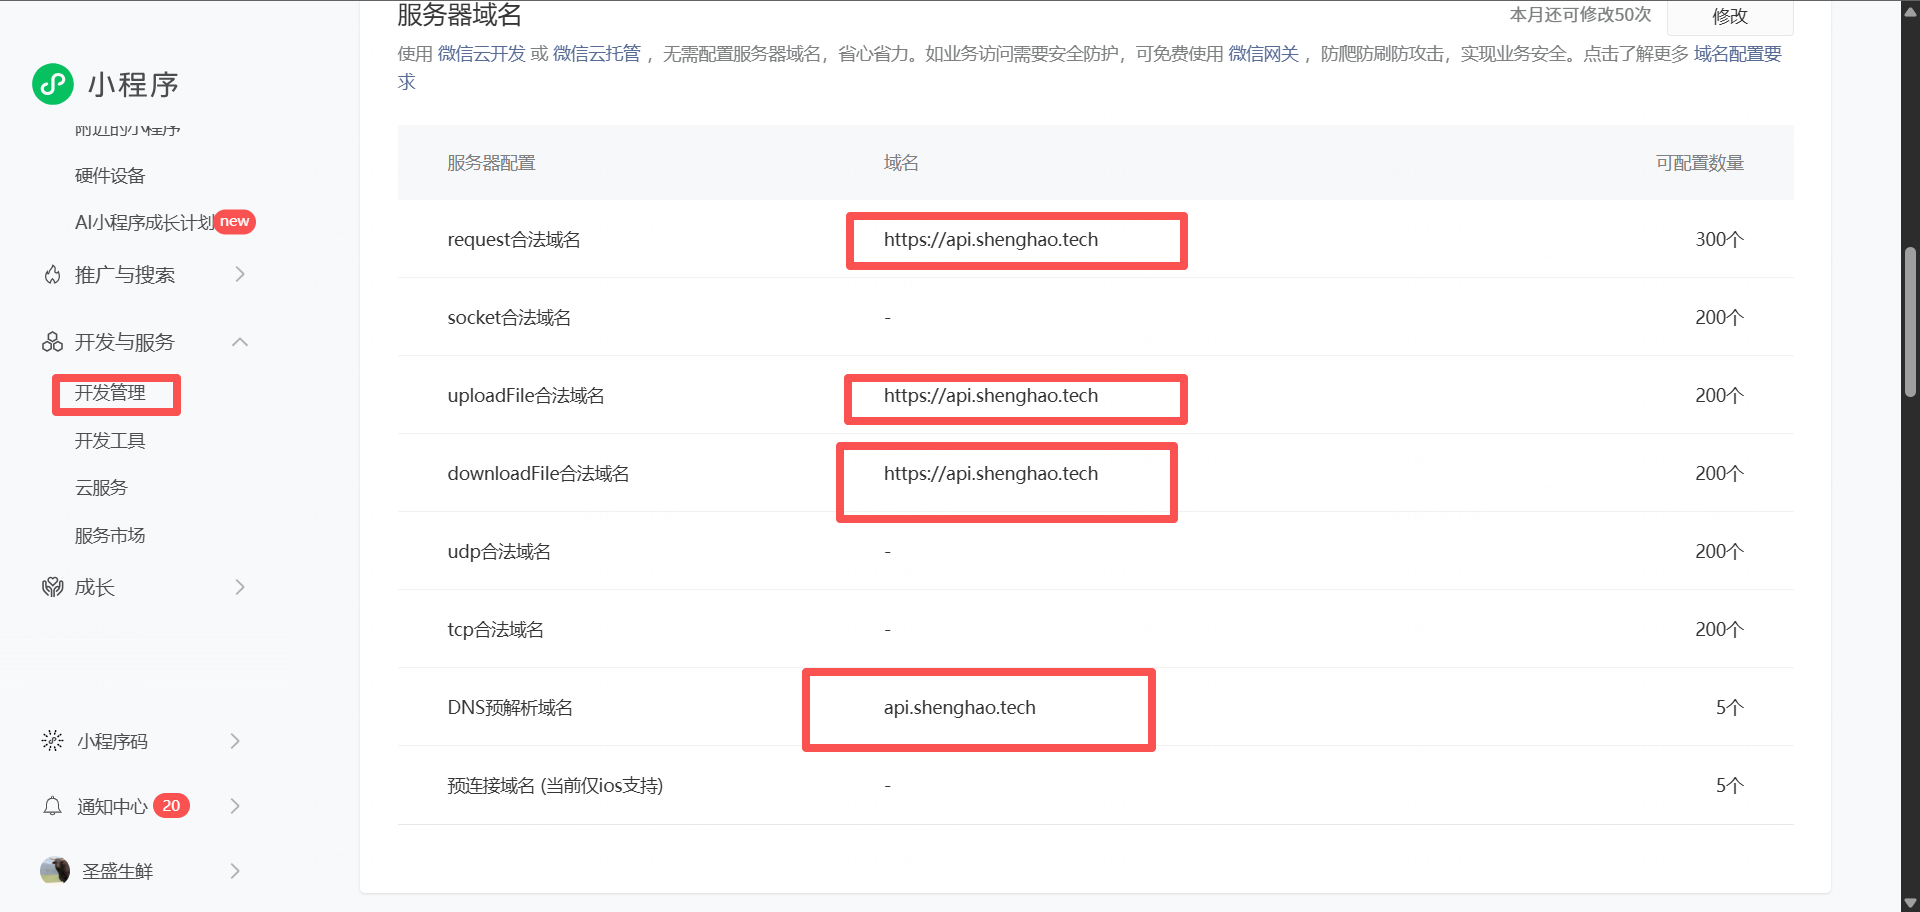Screen dimensions: 1920x912
Task: Click the 开发与服务 module icon
Action: (52, 343)
